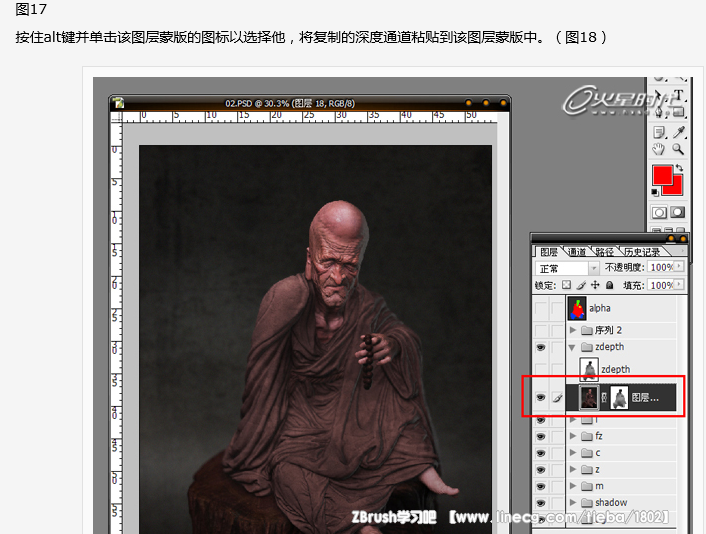This screenshot has width=706, height=534.
Task: Expand the z layer group
Action: (x=573, y=469)
